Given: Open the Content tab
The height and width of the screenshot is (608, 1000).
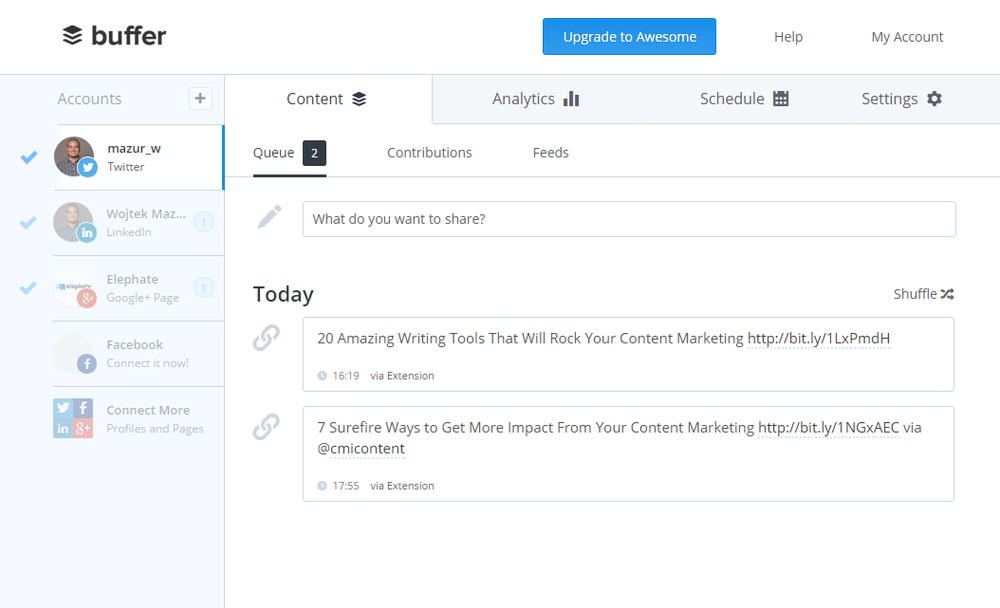Looking at the screenshot, I should [x=328, y=99].
